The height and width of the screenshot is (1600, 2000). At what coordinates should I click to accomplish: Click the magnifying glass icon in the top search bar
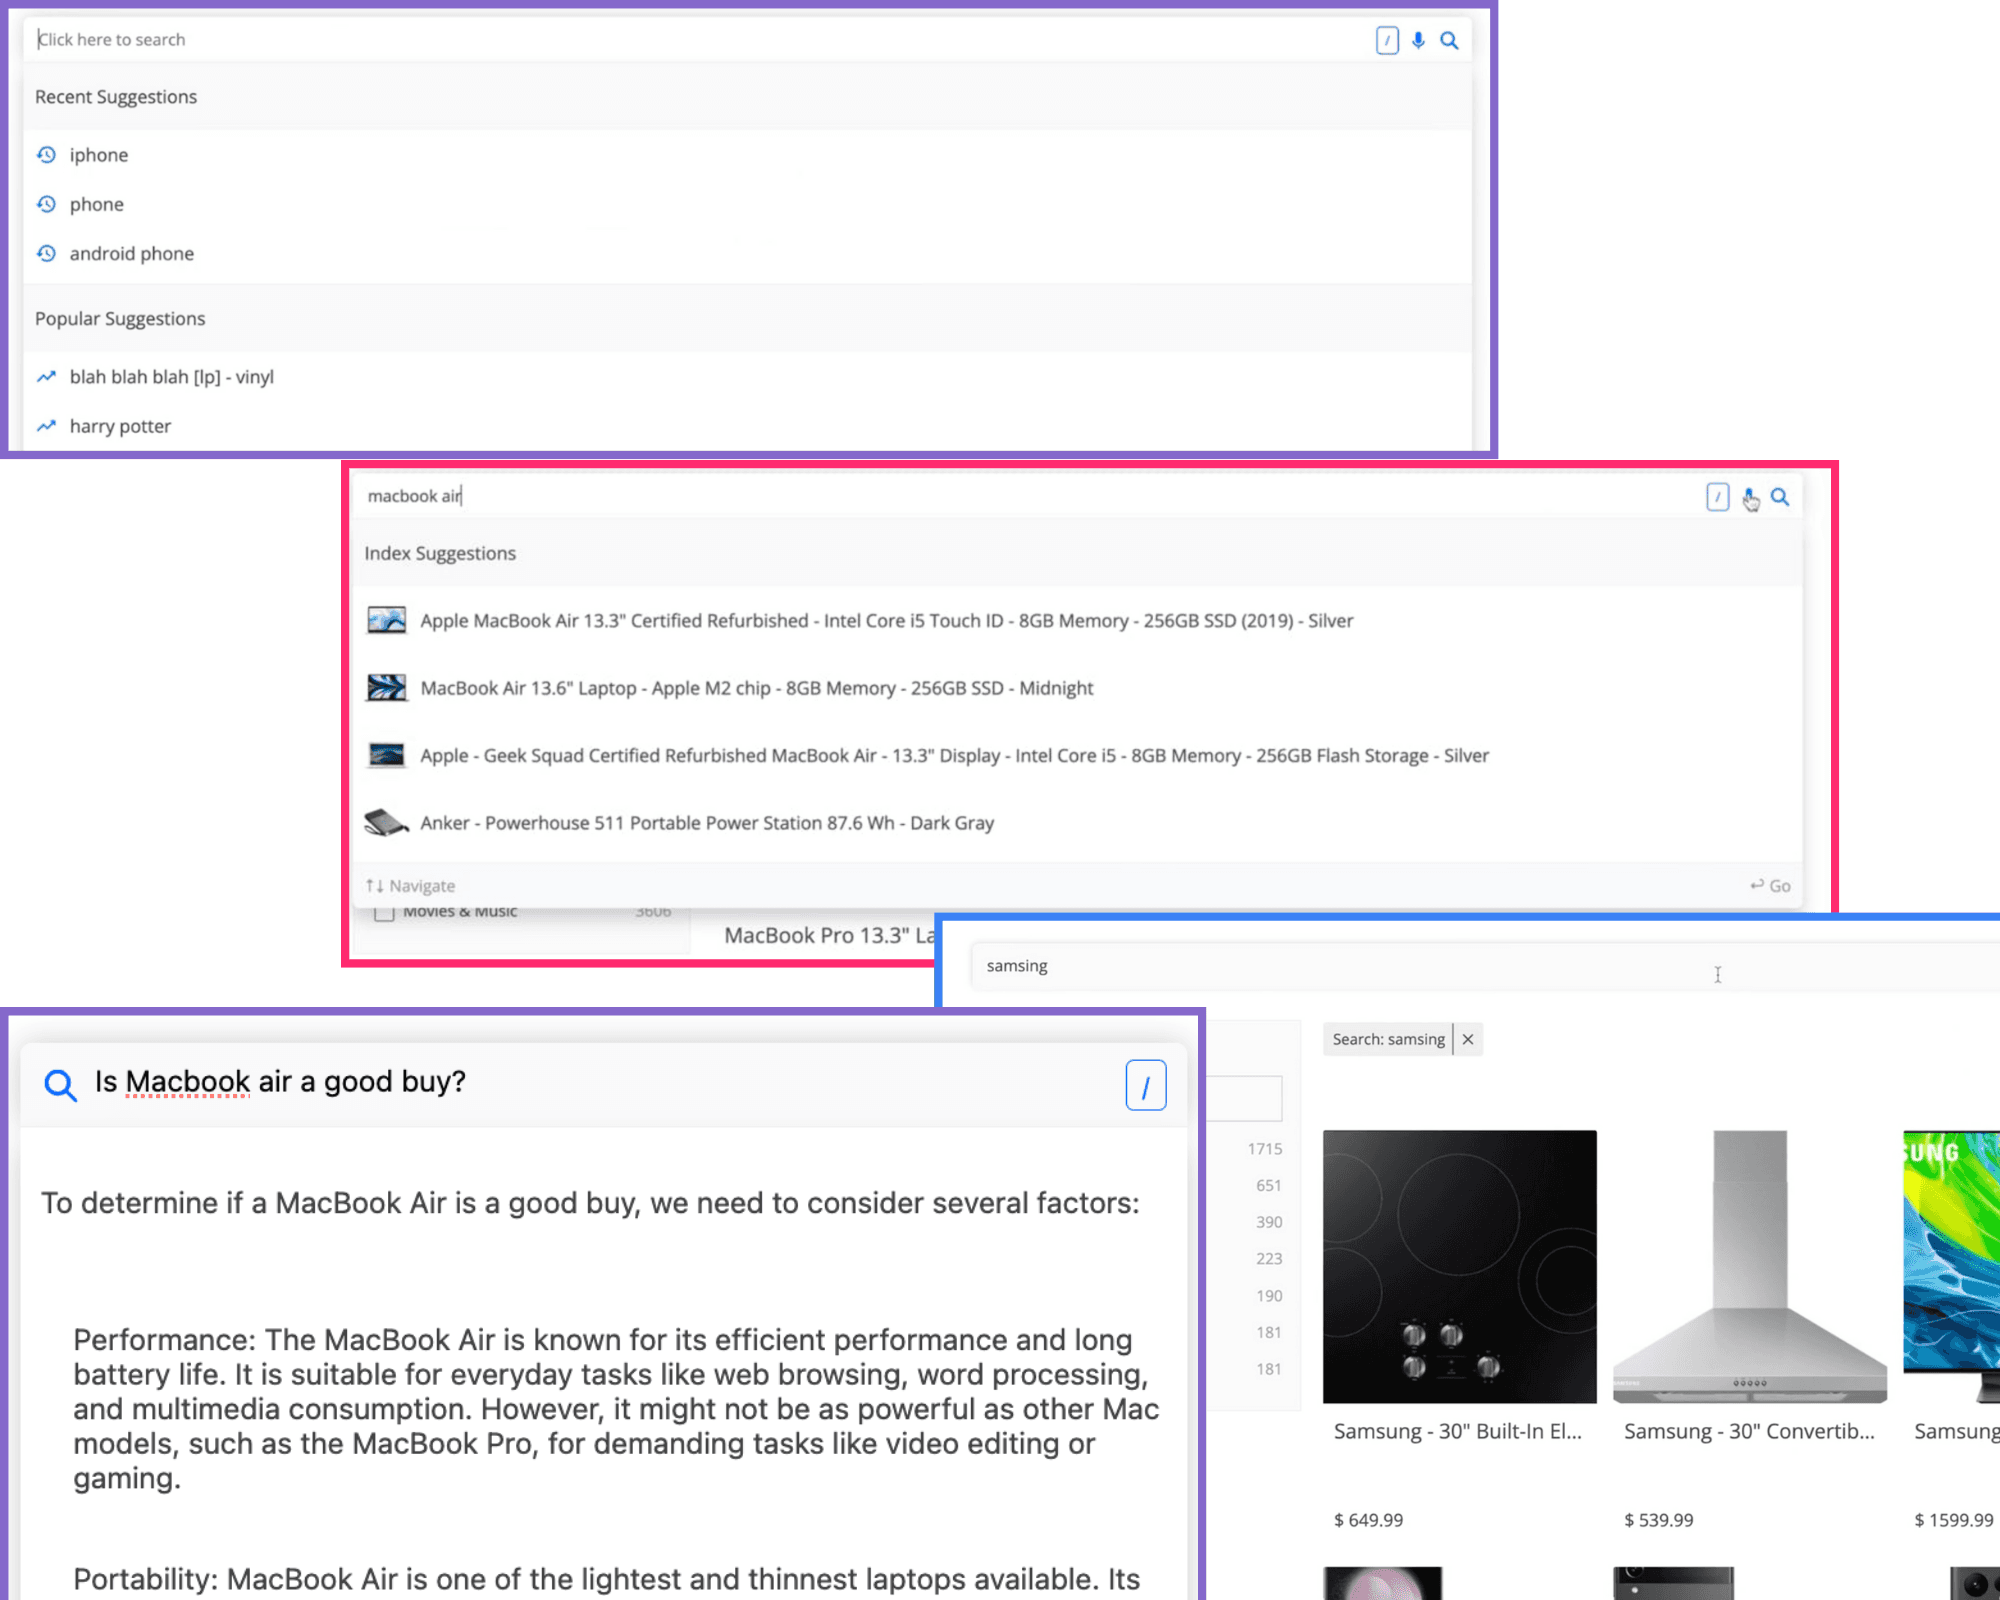(1449, 40)
